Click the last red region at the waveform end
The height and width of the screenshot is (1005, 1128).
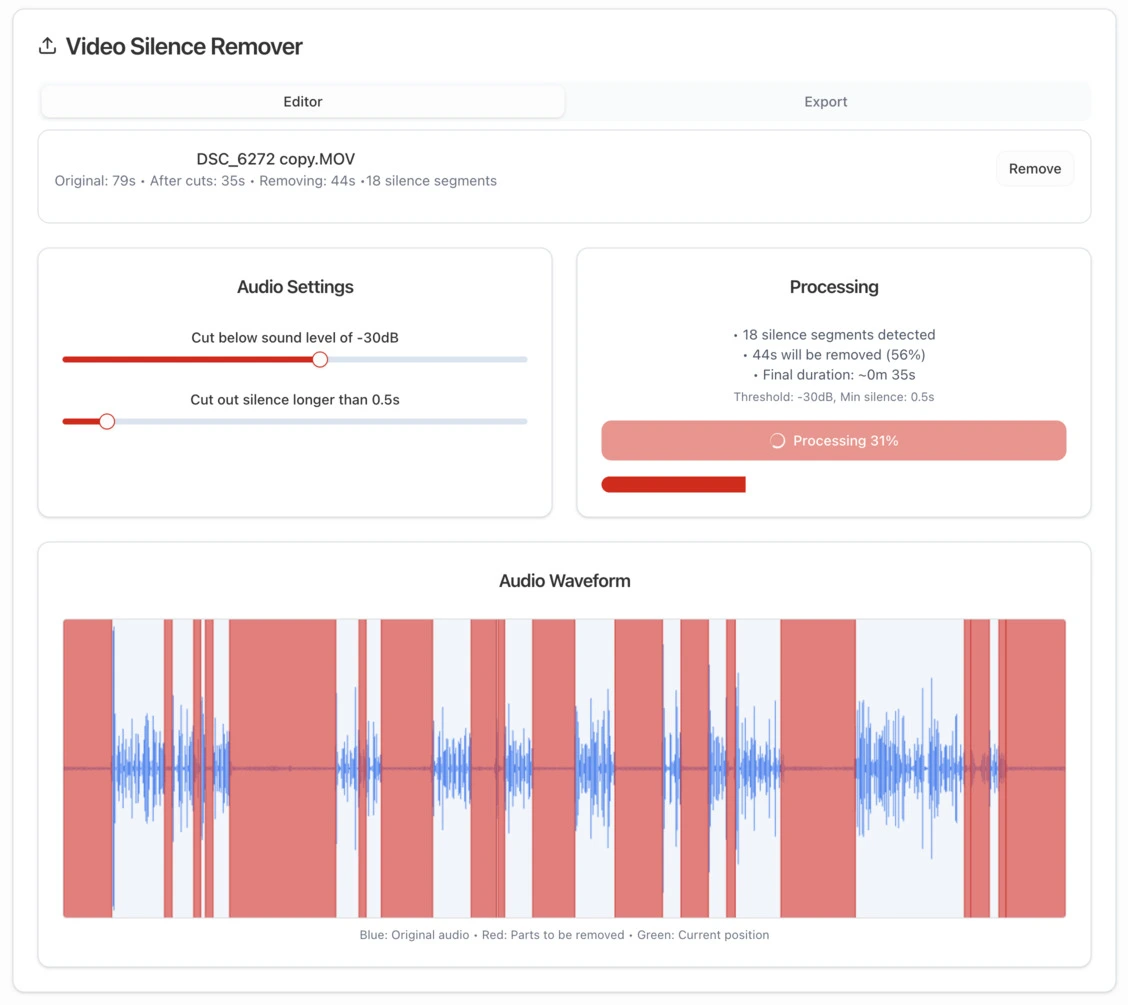click(1035, 768)
